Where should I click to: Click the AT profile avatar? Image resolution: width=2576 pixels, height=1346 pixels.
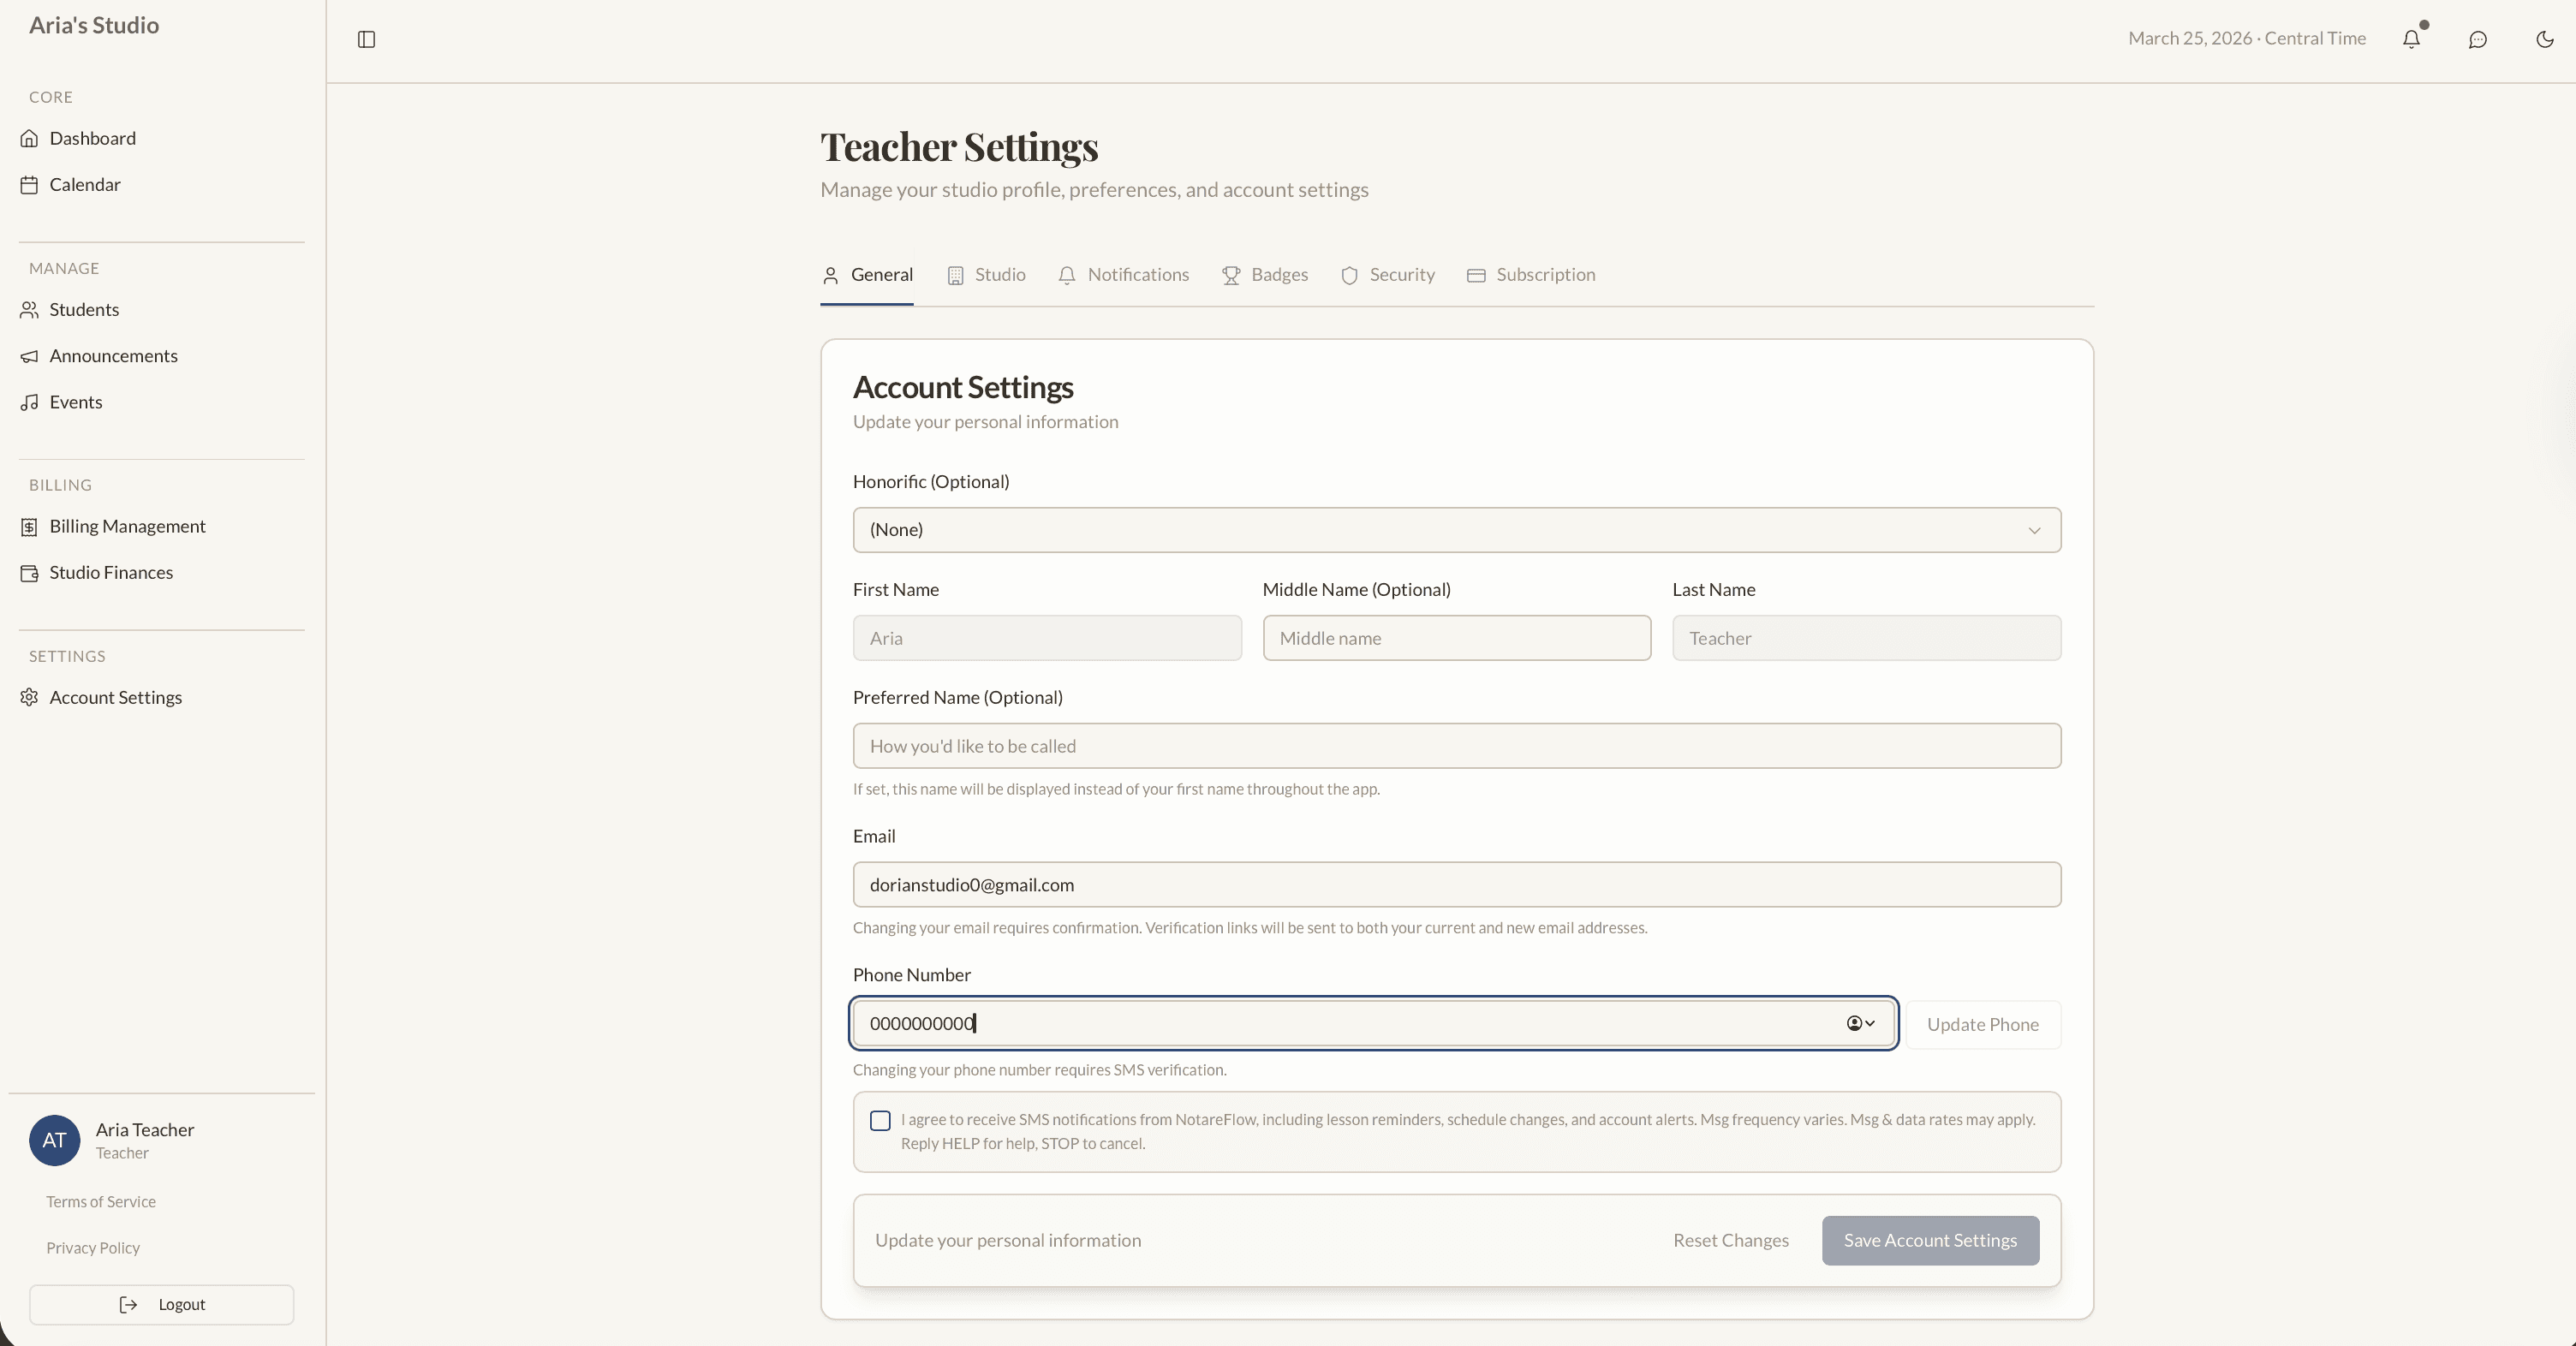point(54,1140)
